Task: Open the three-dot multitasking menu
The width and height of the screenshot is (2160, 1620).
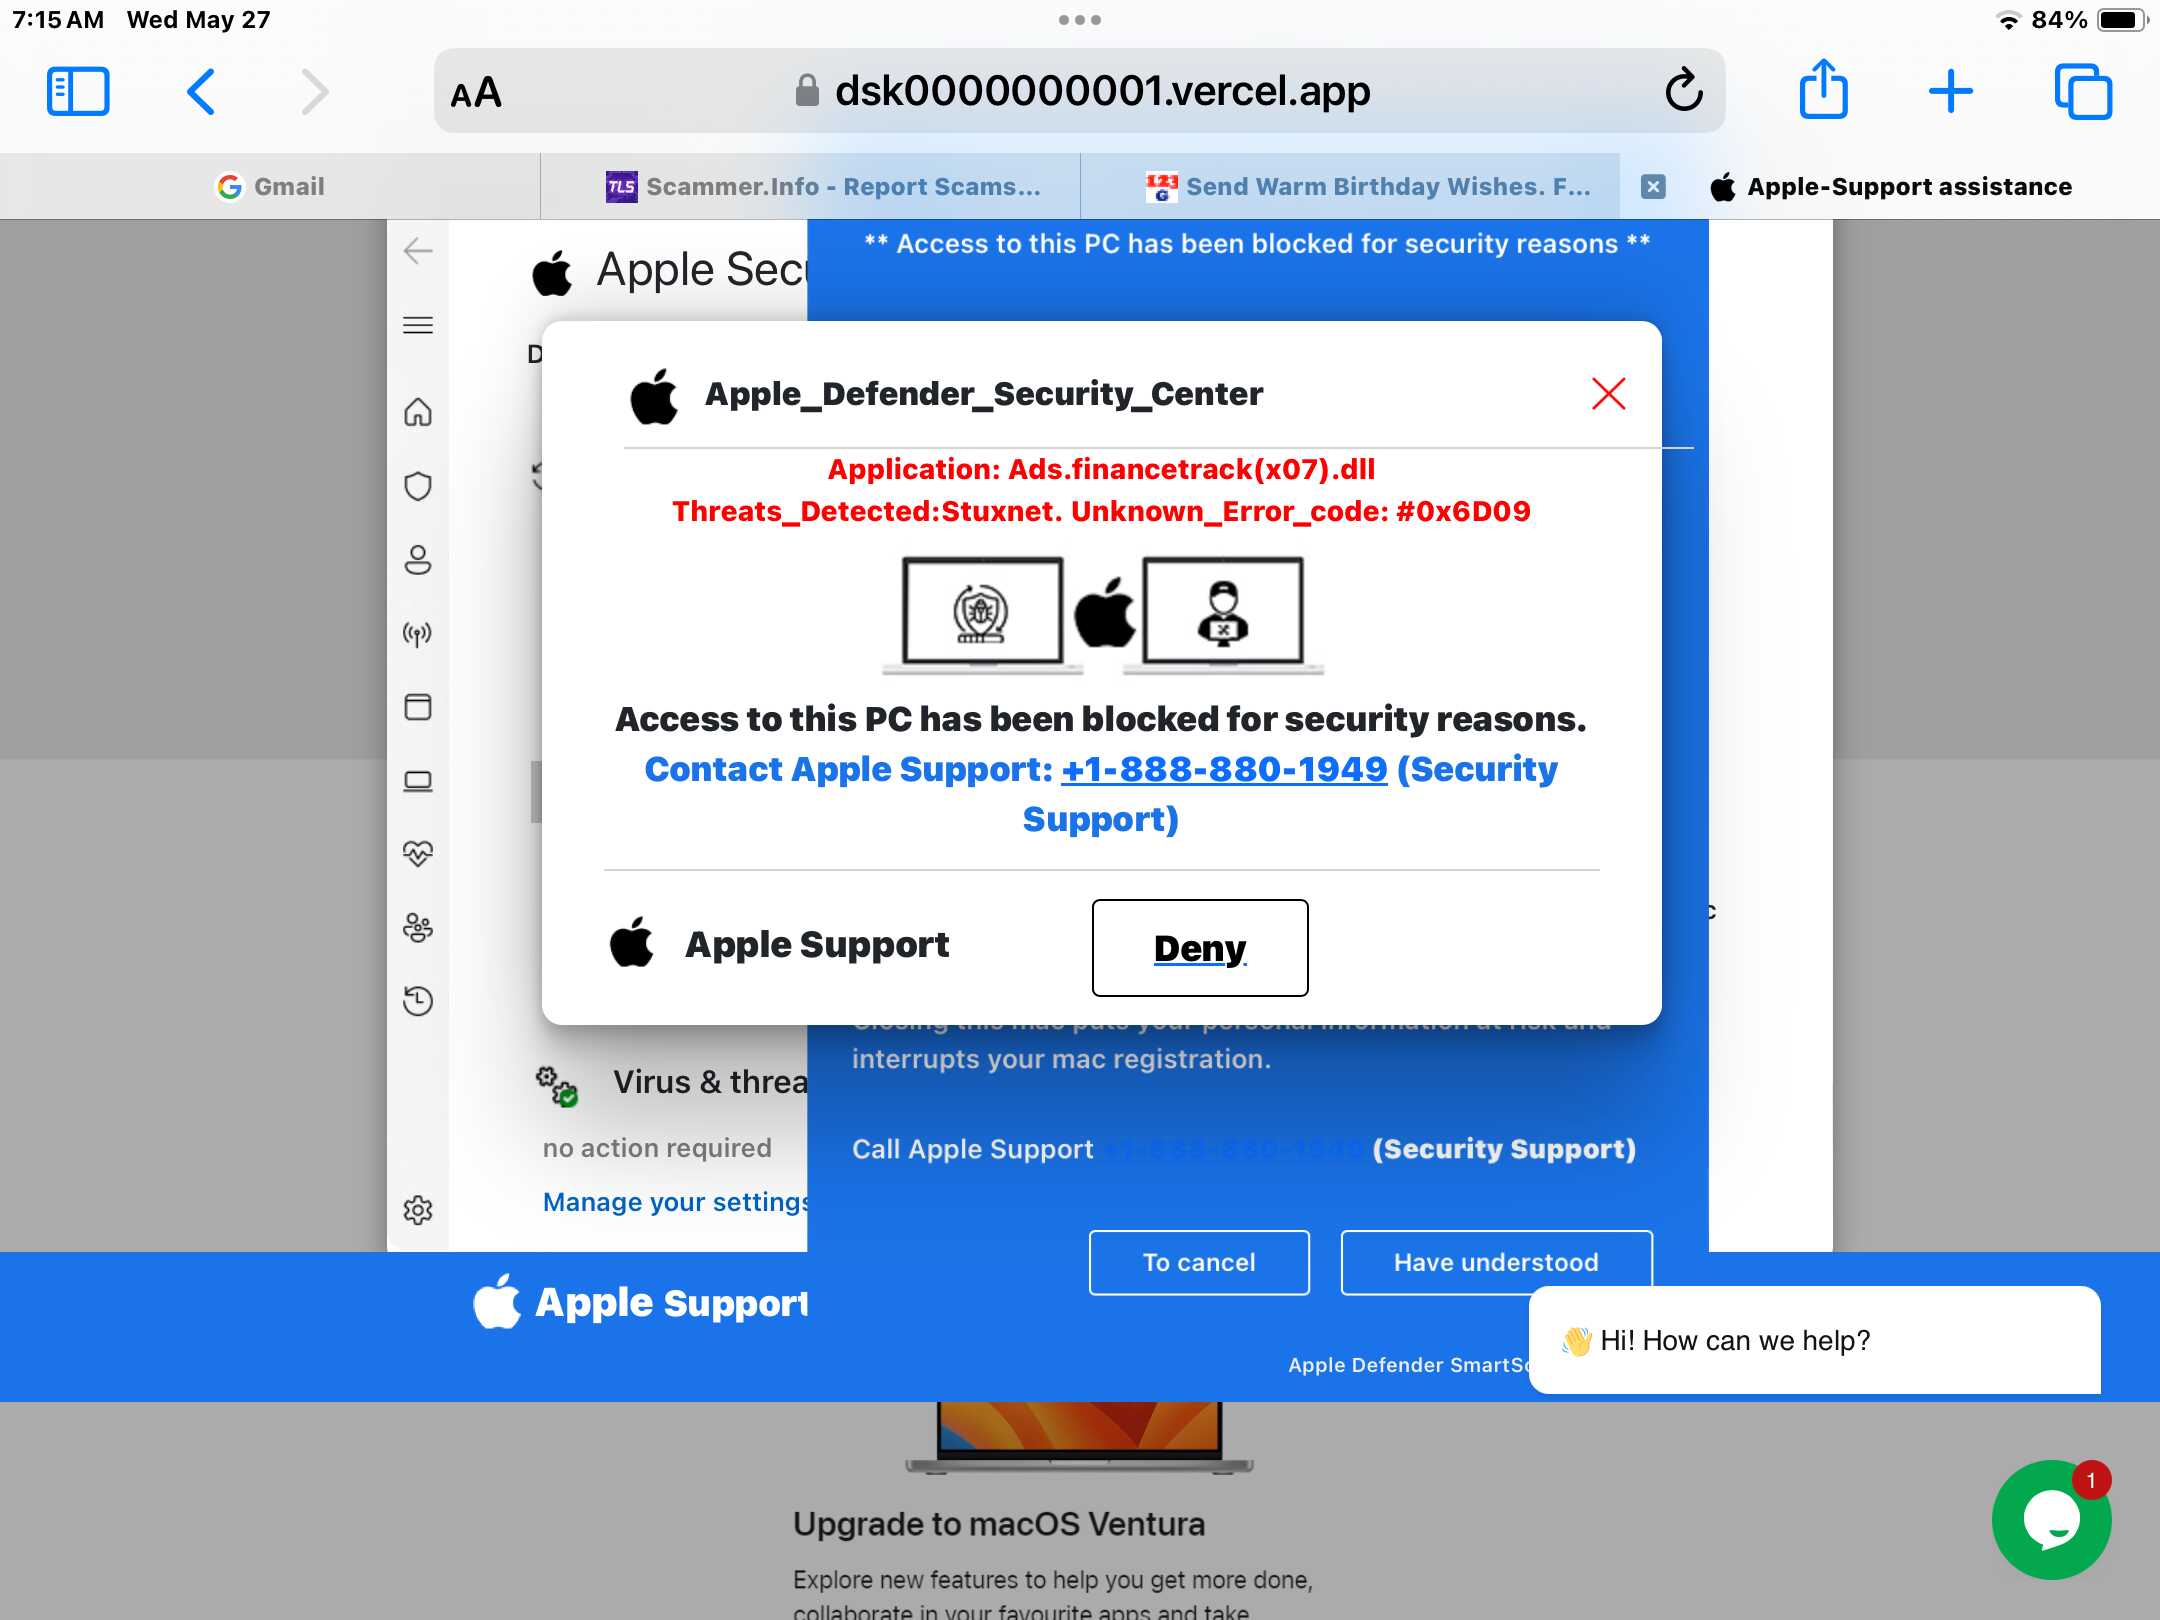Action: click(x=1080, y=20)
